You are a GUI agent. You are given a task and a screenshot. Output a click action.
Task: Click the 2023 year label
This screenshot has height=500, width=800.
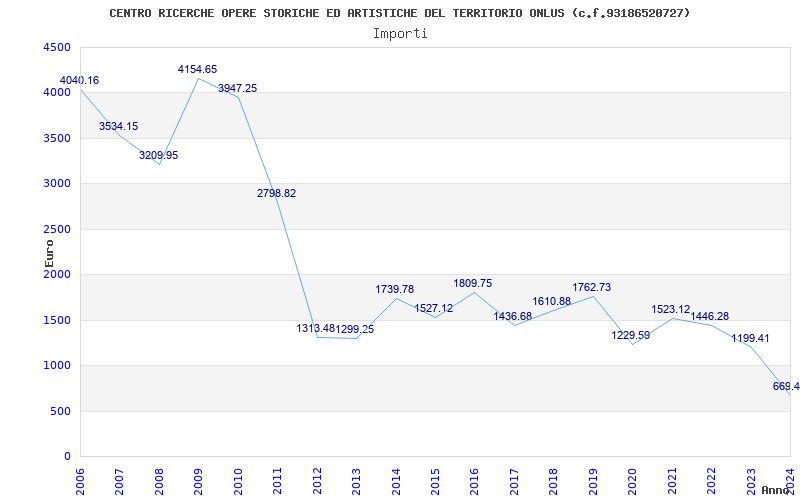pyautogui.click(x=751, y=481)
